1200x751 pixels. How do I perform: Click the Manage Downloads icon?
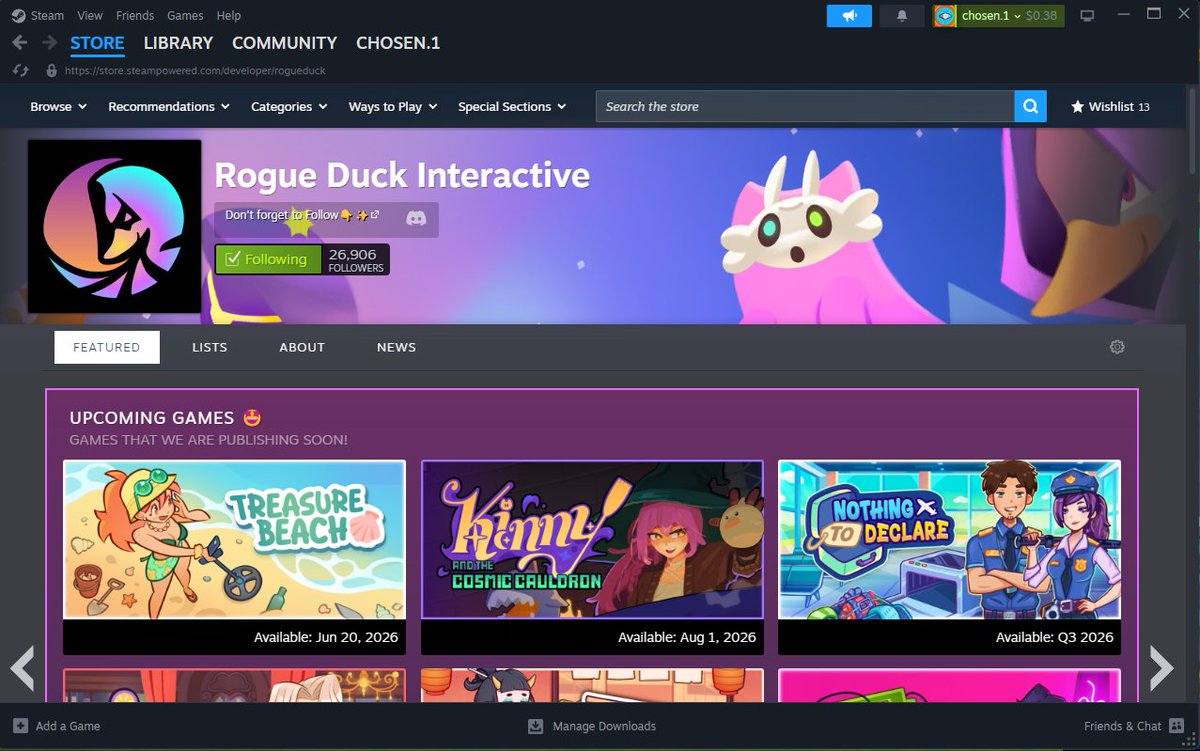(535, 726)
